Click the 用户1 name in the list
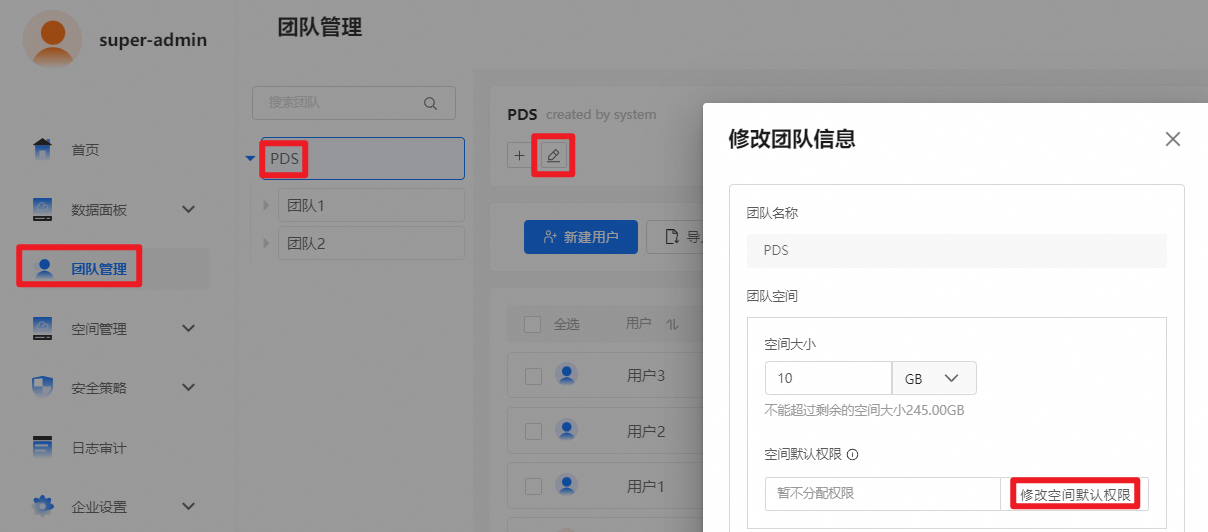Screen dimensions: 1208x532 coord(646,487)
